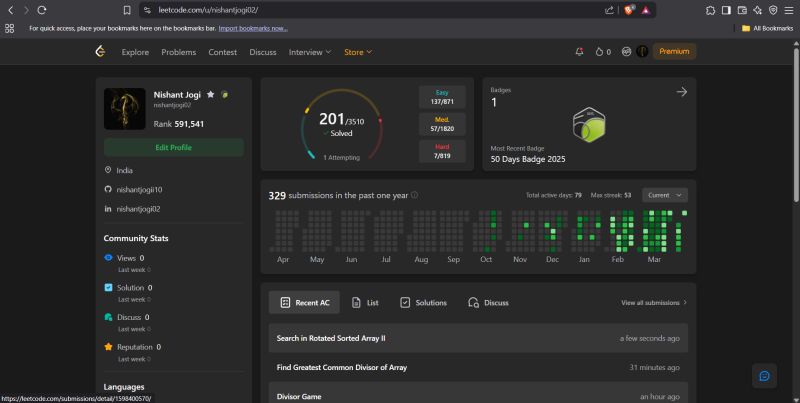Open the Contest nav item

click(222, 52)
